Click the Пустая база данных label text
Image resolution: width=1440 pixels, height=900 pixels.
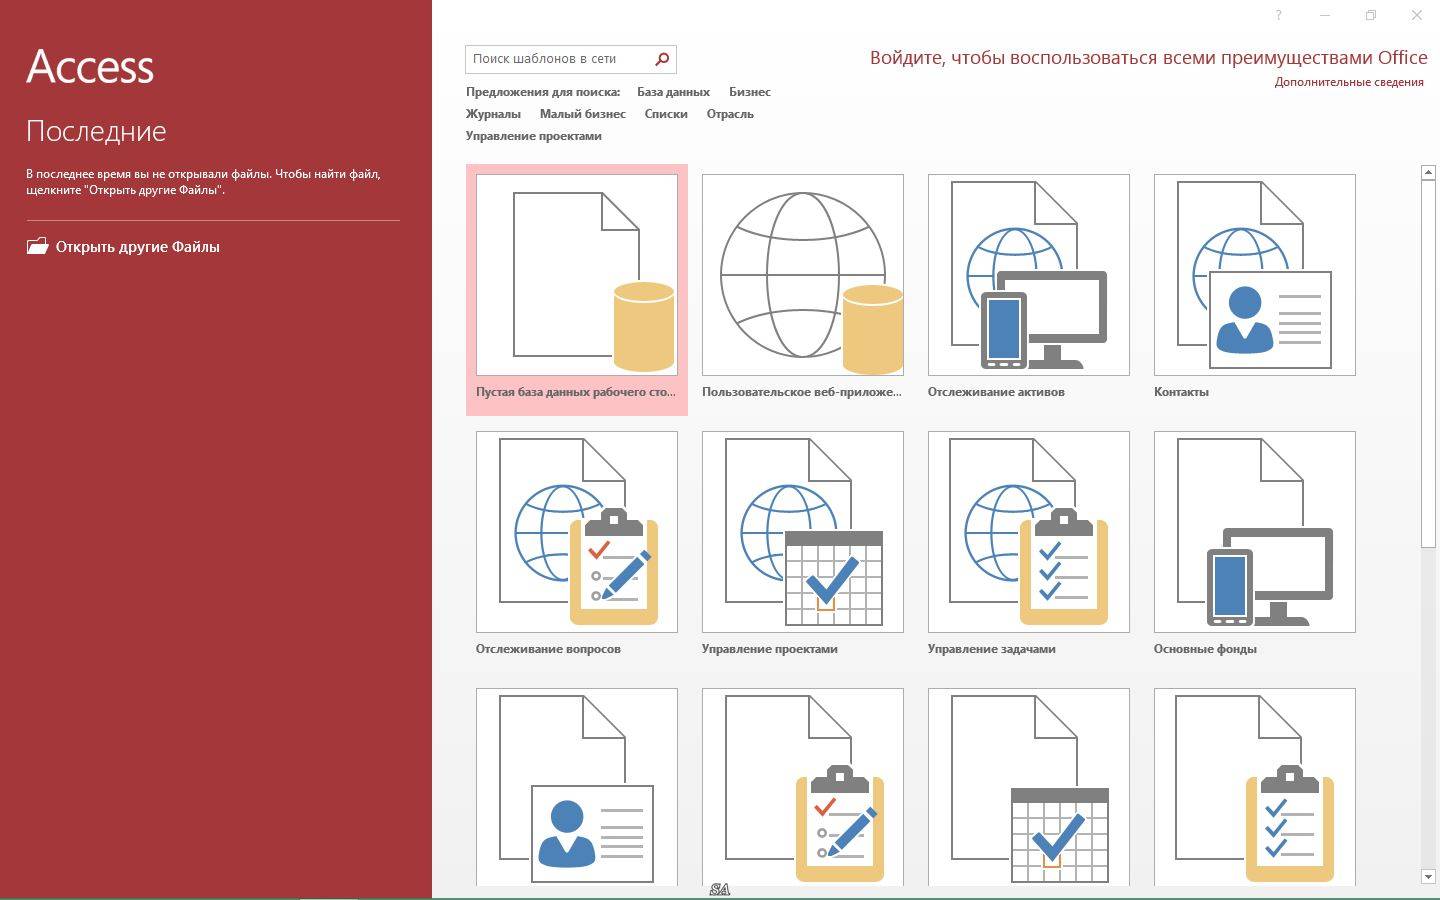(x=576, y=392)
